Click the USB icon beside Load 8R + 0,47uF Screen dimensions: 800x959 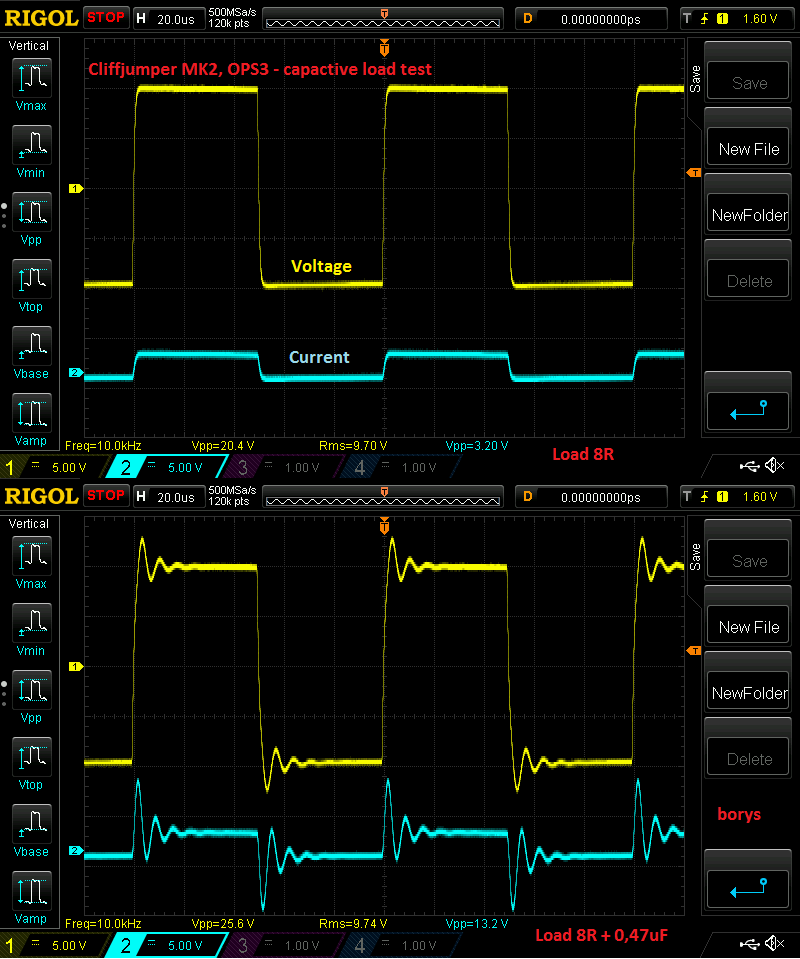pyautogui.click(x=749, y=945)
